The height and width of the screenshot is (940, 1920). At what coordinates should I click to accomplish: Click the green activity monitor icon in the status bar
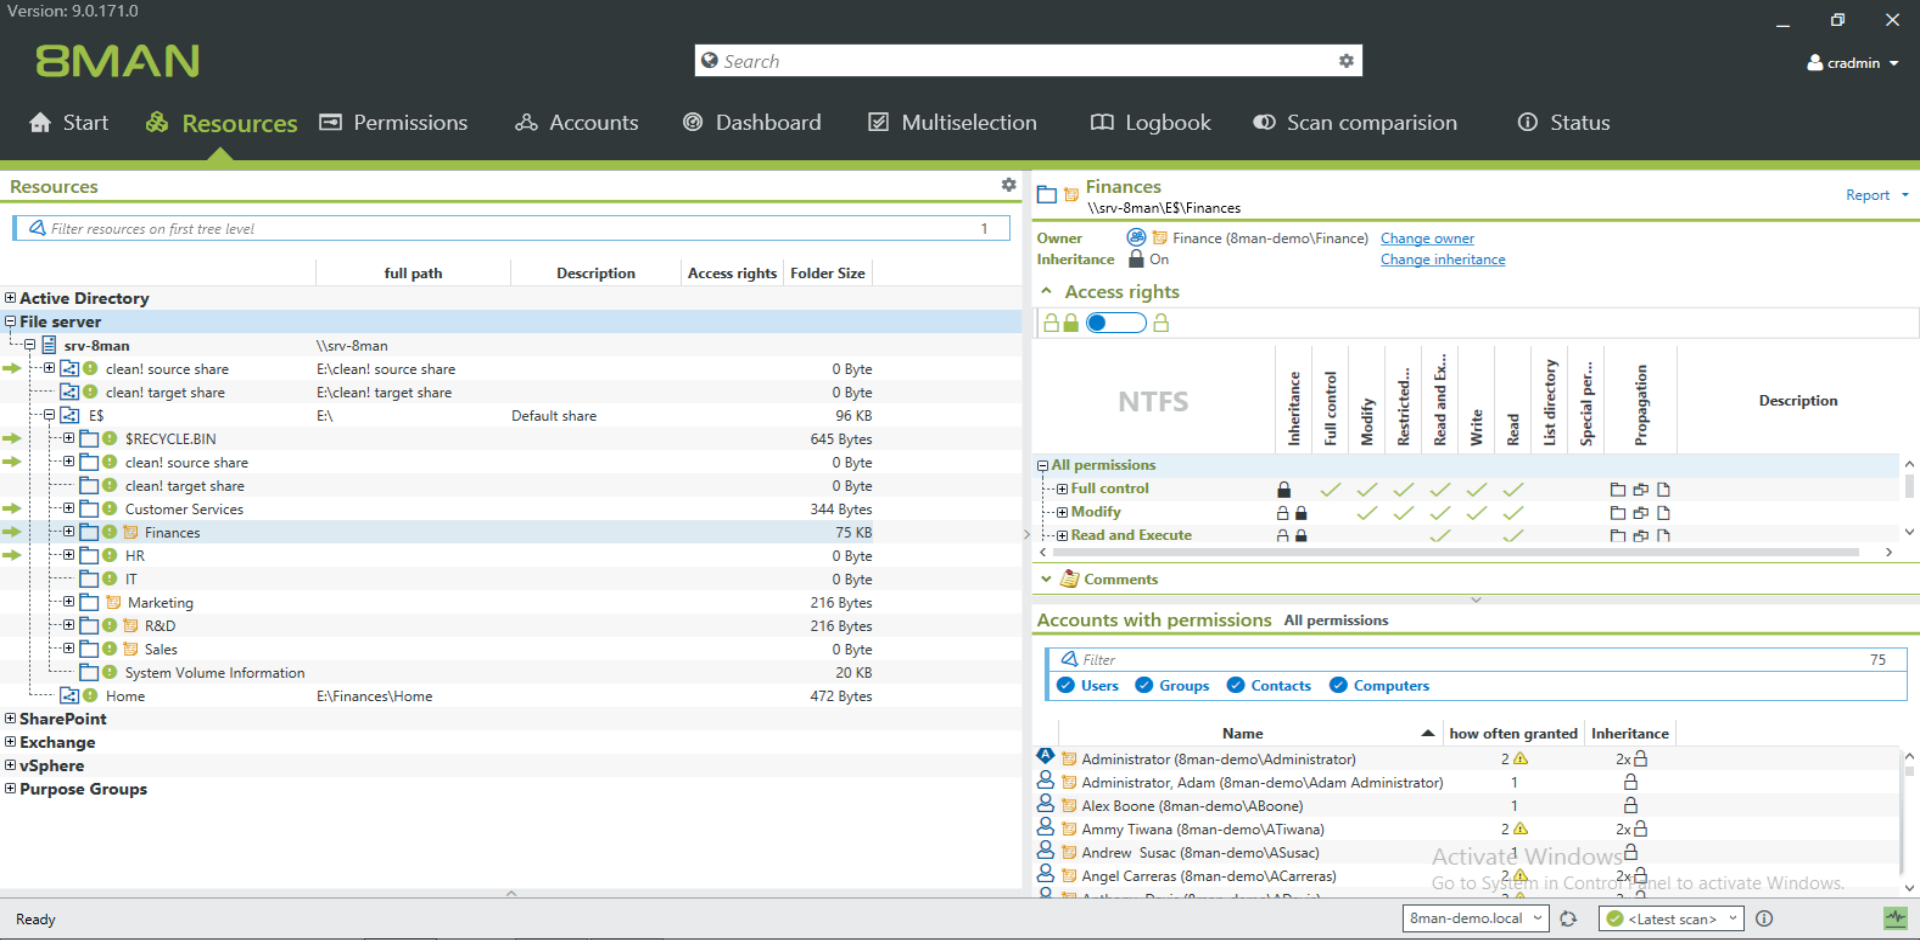tap(1895, 918)
